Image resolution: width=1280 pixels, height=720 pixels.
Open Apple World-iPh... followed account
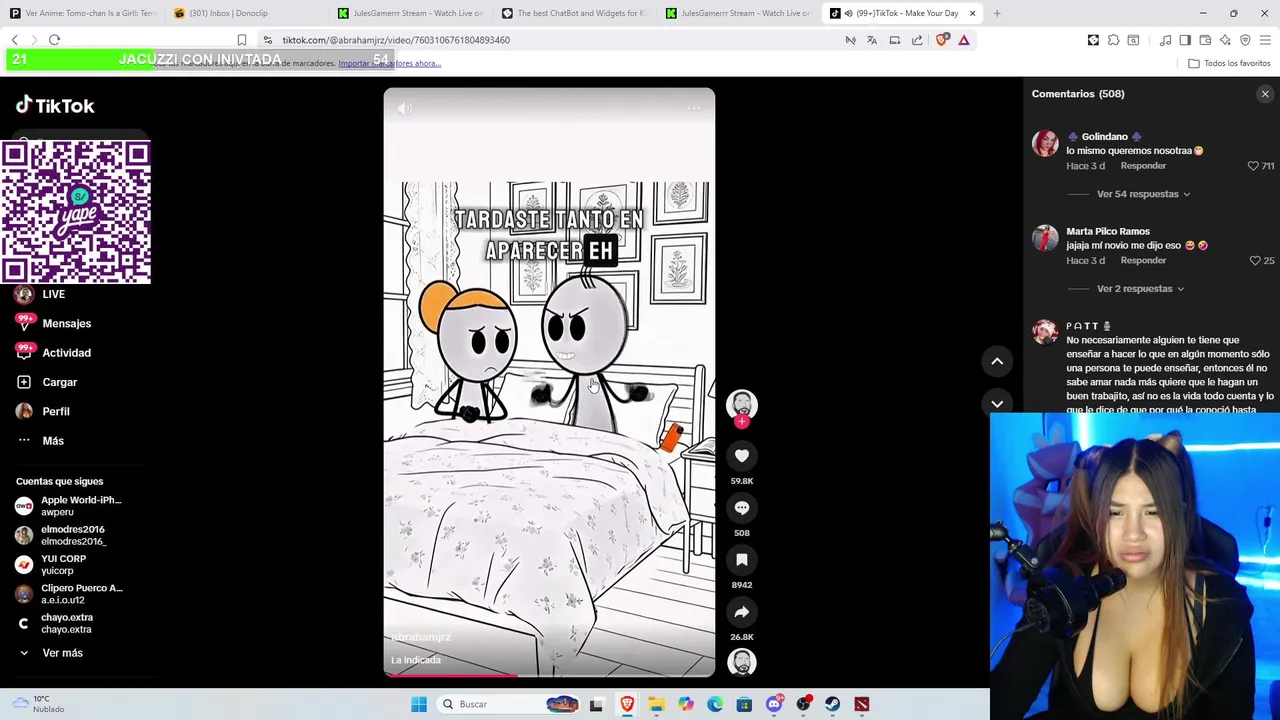click(69, 506)
